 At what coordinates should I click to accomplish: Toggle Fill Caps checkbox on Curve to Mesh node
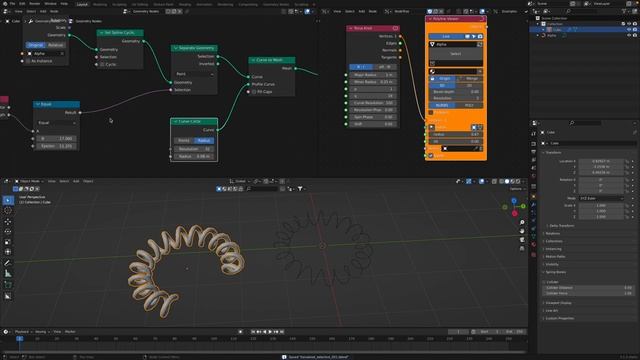pyautogui.click(x=254, y=92)
